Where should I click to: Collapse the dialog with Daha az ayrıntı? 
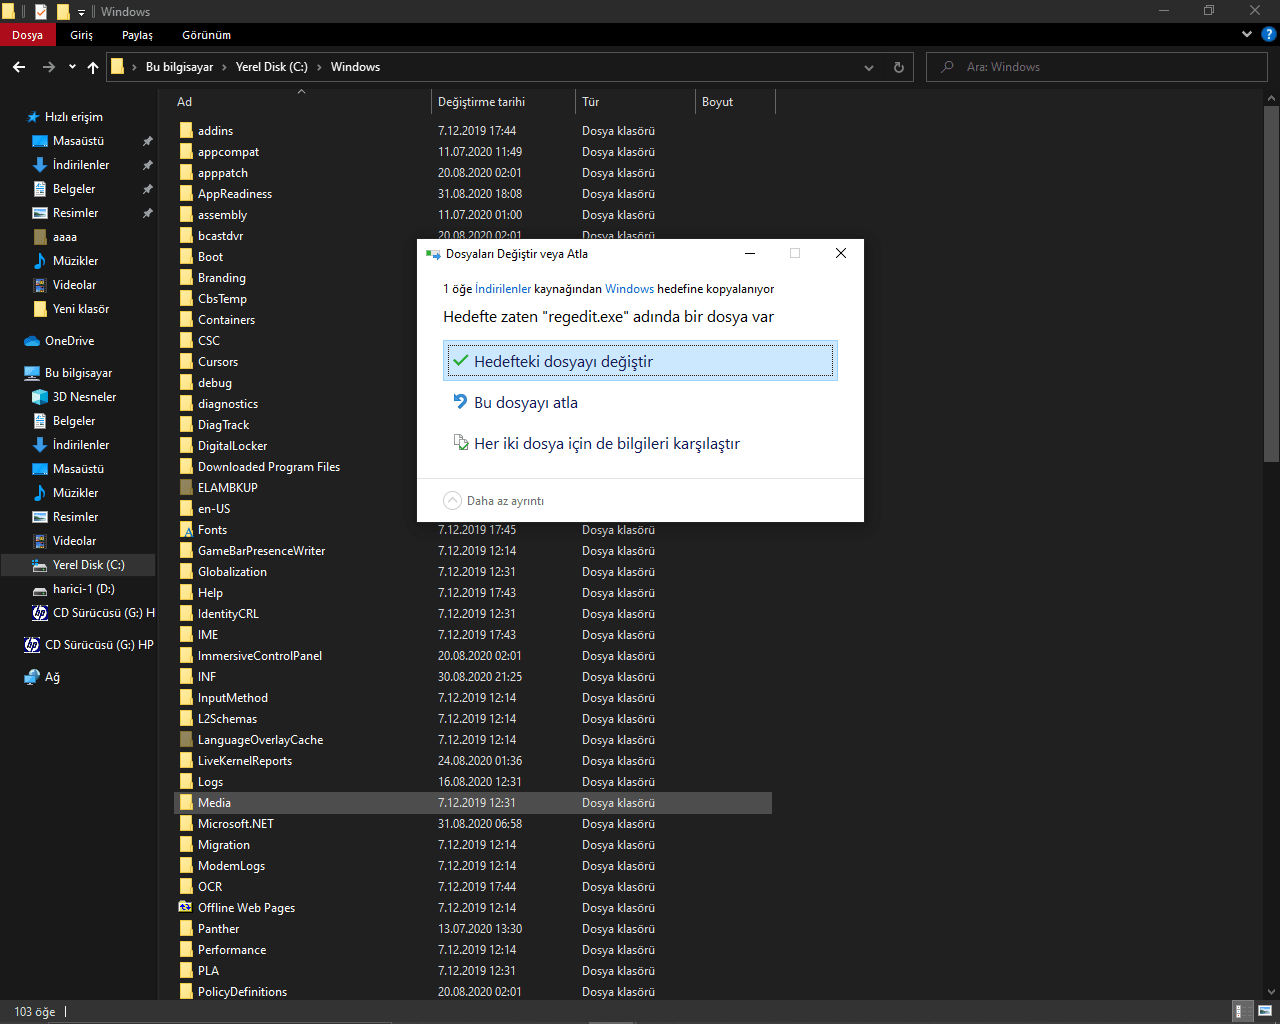[x=494, y=501]
